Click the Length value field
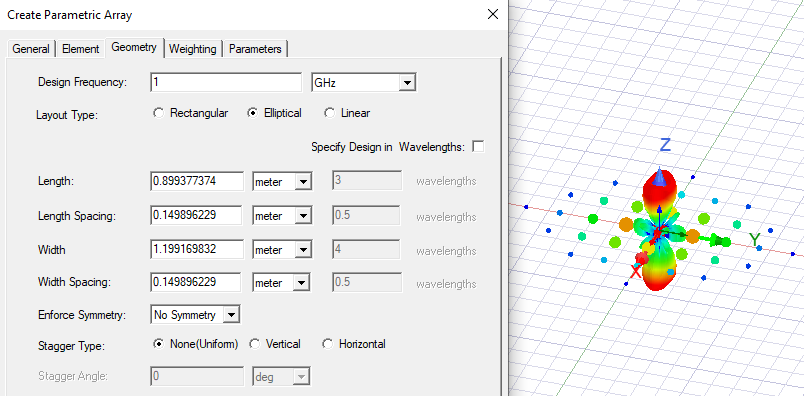Screen dimensions: 804x396 (197, 181)
